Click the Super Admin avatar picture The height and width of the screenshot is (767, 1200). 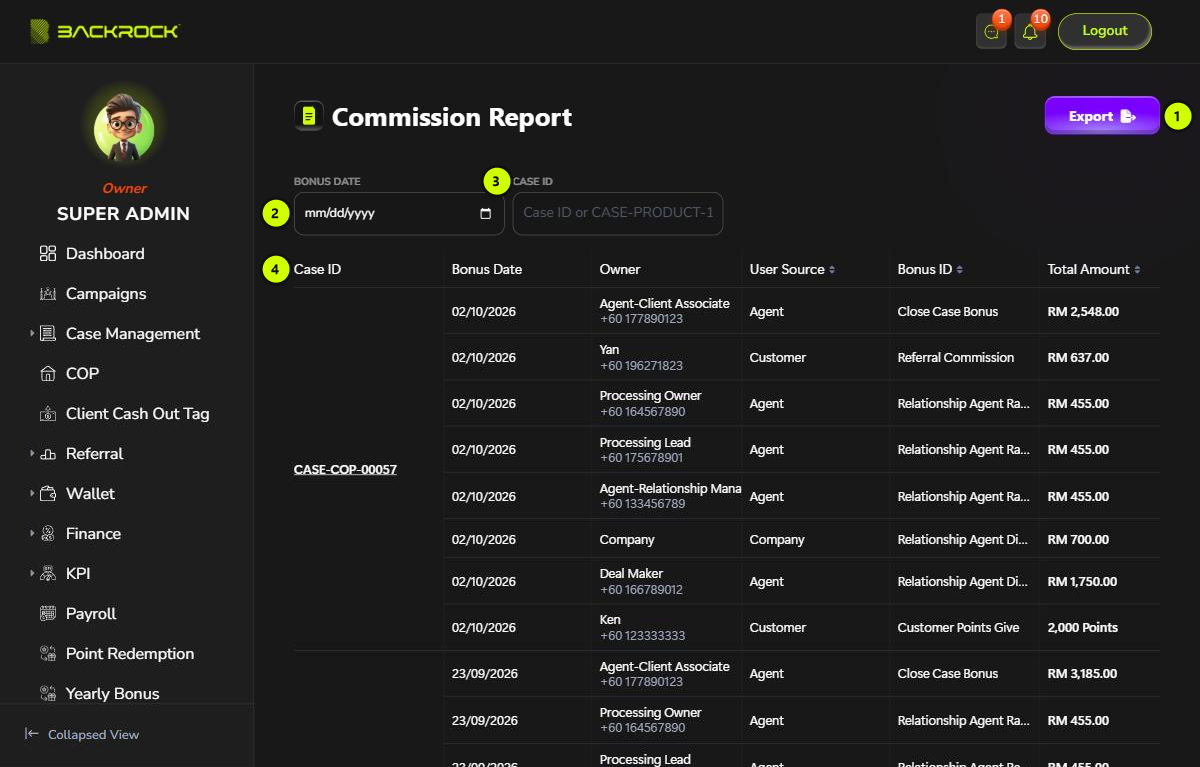[124, 131]
